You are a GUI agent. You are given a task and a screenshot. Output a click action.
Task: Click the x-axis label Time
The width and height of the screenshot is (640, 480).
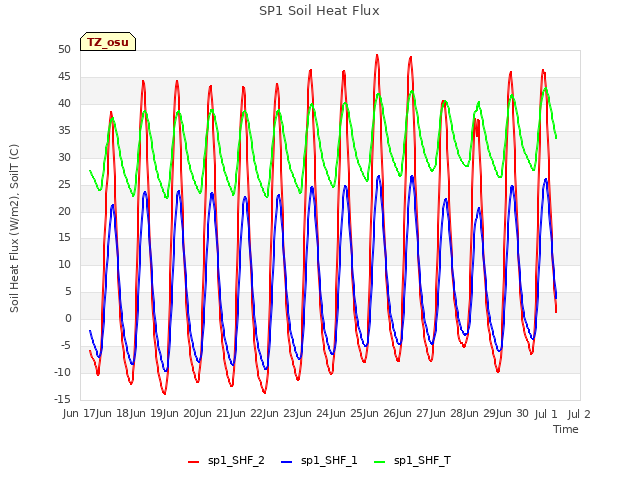[566, 429]
